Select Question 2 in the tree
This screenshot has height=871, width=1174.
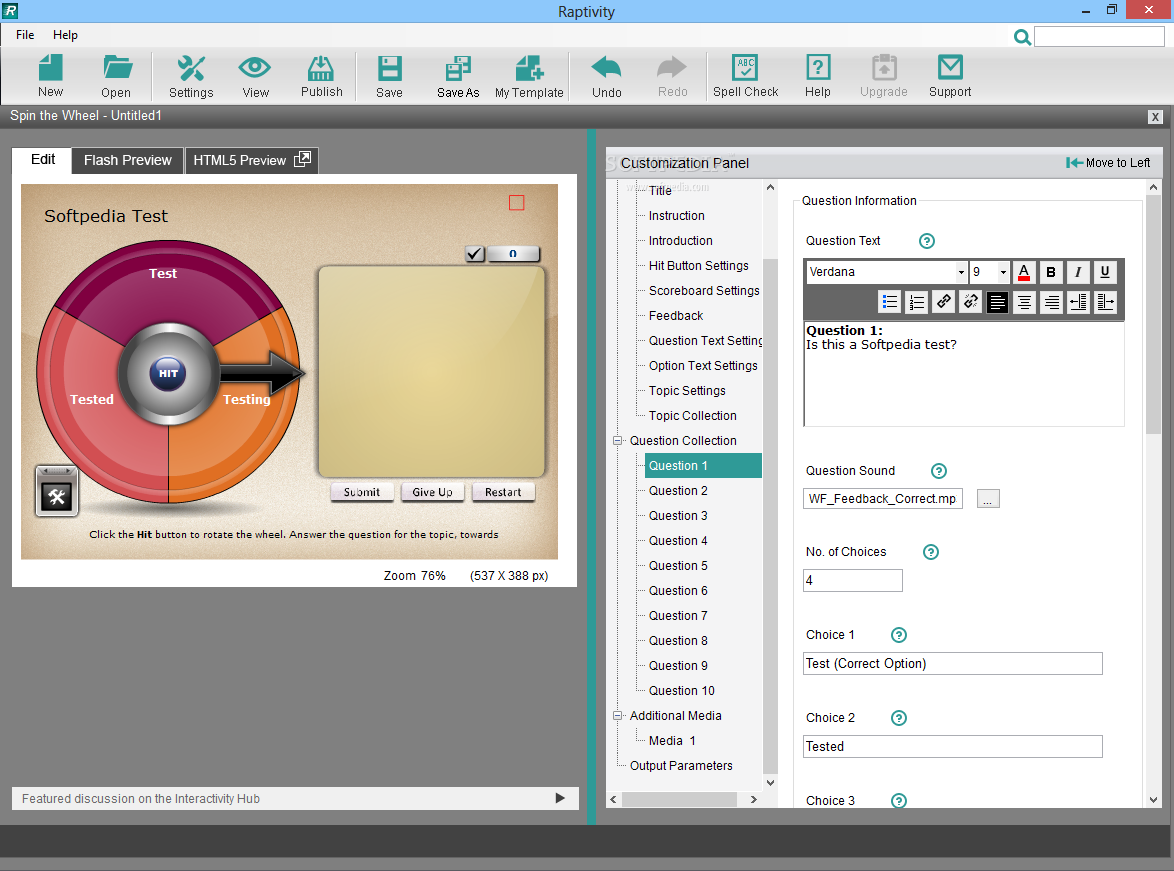click(x=678, y=491)
